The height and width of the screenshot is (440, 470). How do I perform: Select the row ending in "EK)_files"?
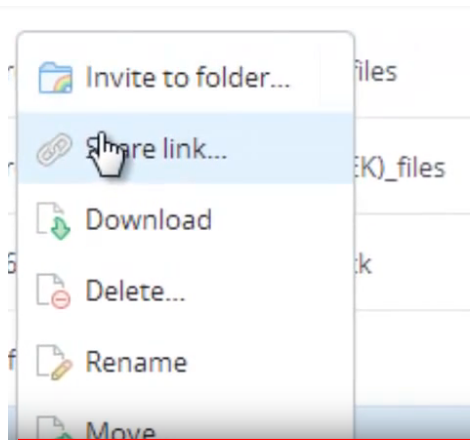click(x=412, y=165)
